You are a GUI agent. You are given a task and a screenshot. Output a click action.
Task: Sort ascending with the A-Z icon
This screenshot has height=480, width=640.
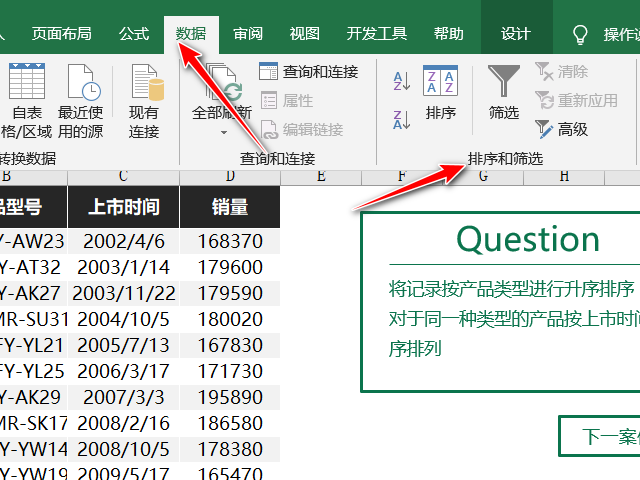click(402, 81)
